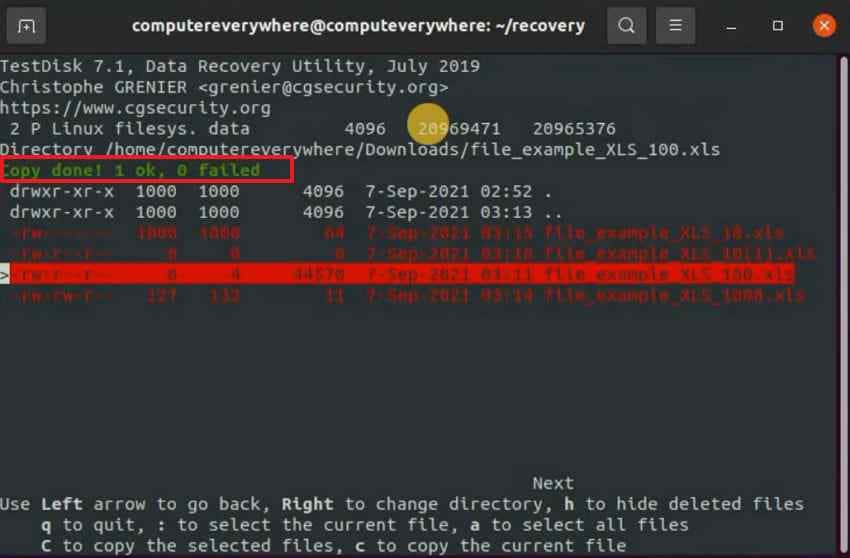
Task: Click the Directory path line for file_example_XLS_100.xls
Action: [360, 150]
